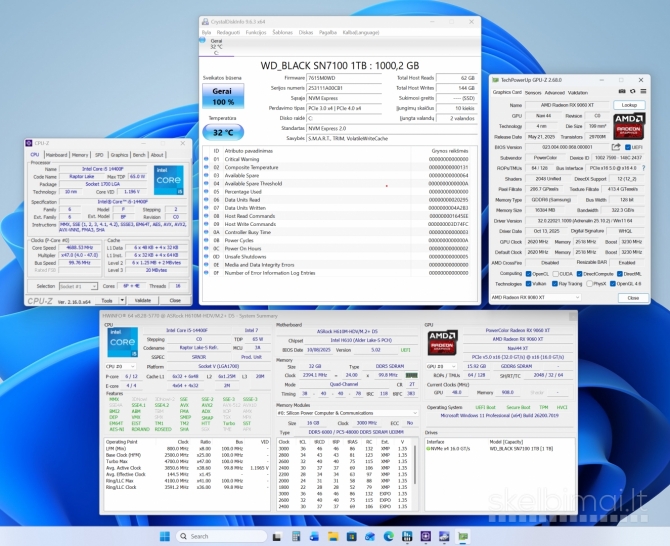Image resolution: width=670 pixels, height=546 pixels.
Task: Open the Microsoft Store taskbar icon
Action: 352,537
